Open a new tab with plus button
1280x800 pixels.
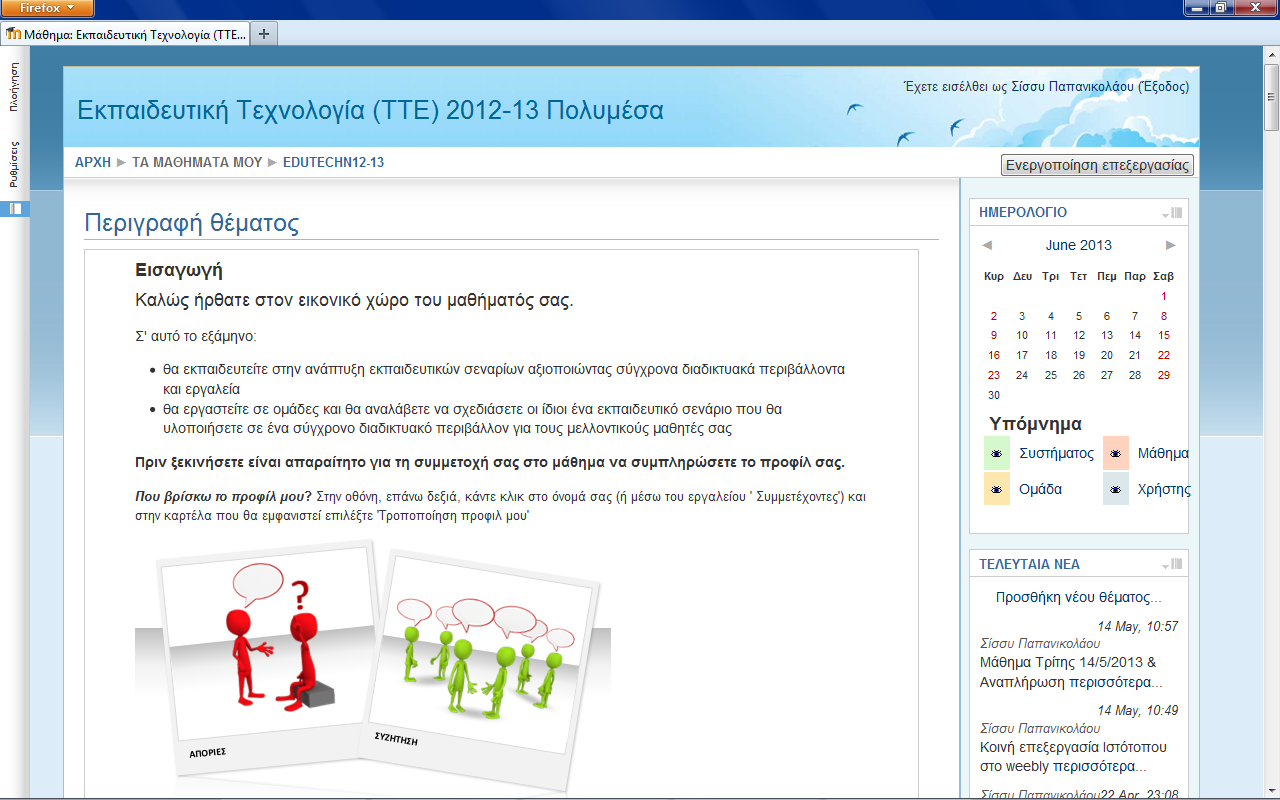(x=264, y=33)
